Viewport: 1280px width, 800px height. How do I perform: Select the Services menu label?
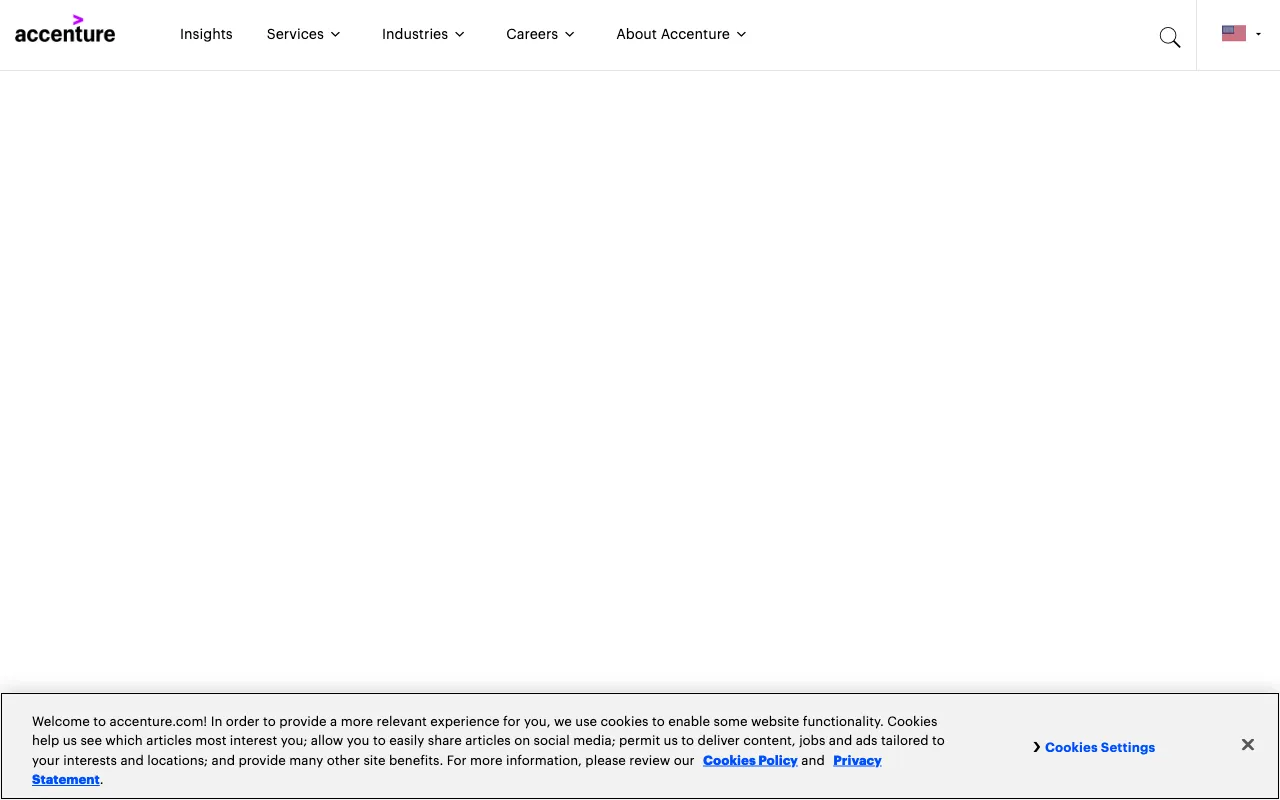point(295,34)
